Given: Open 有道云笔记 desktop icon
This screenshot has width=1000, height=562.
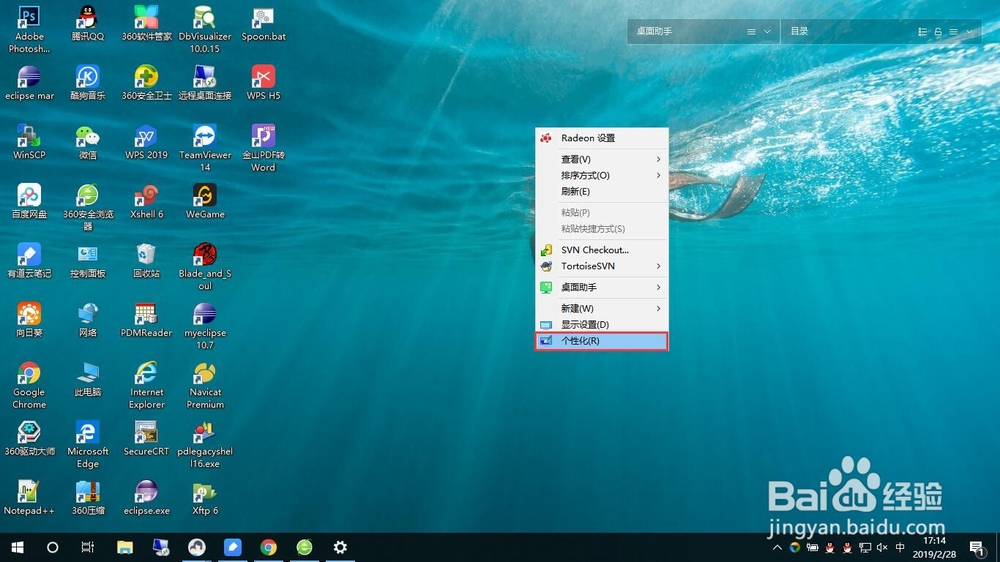Looking at the screenshot, I should tap(29, 261).
